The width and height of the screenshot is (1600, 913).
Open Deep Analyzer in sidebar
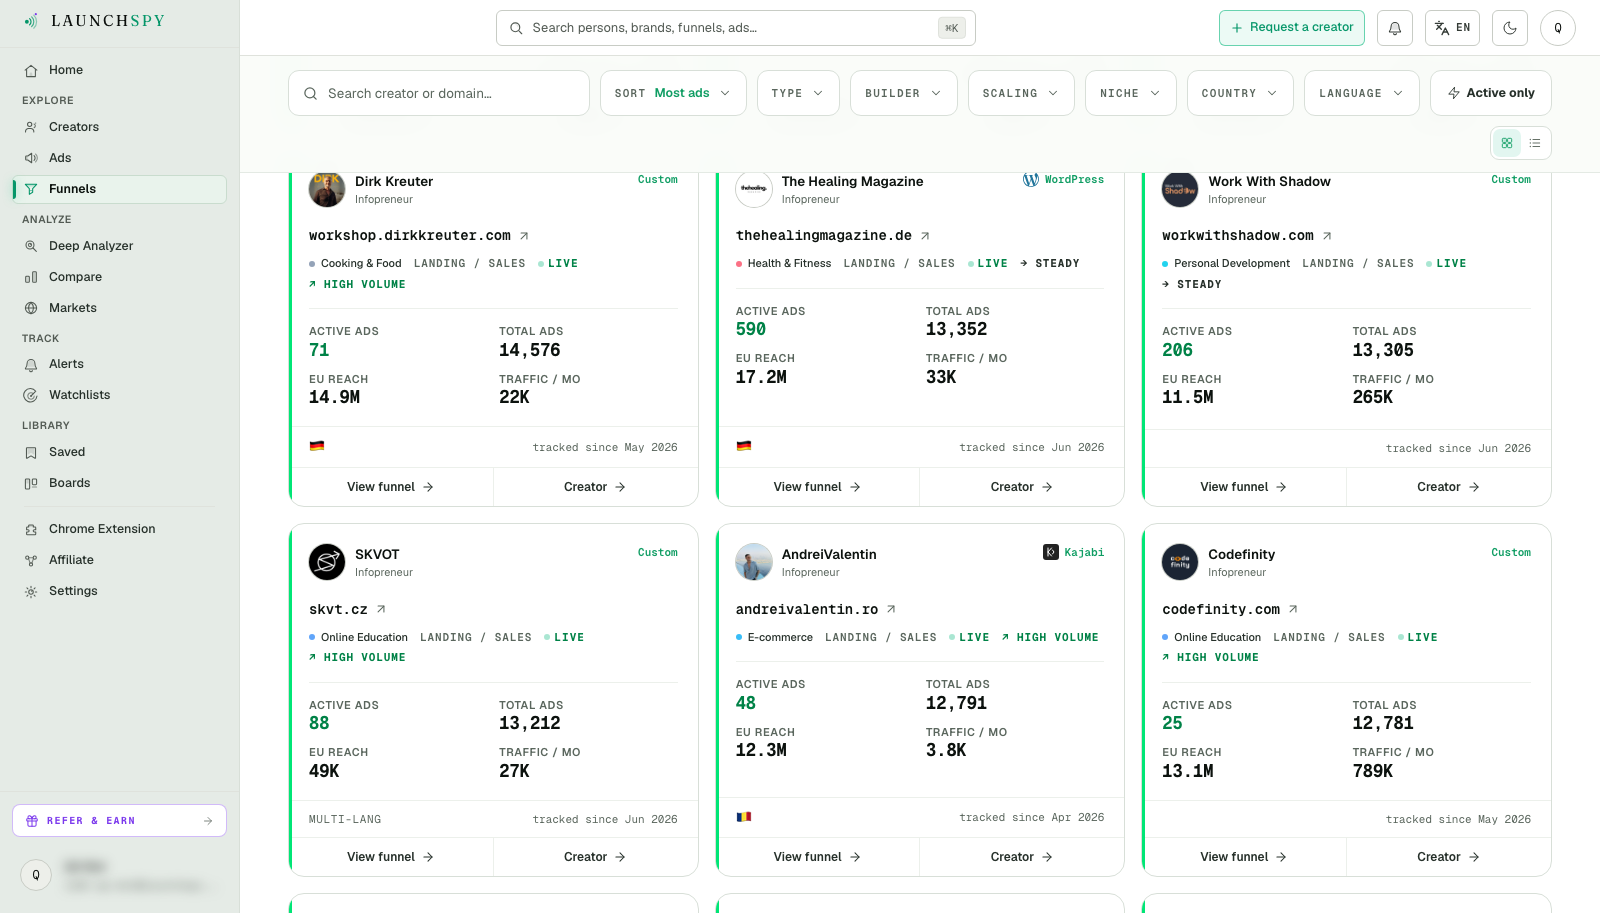click(119, 246)
